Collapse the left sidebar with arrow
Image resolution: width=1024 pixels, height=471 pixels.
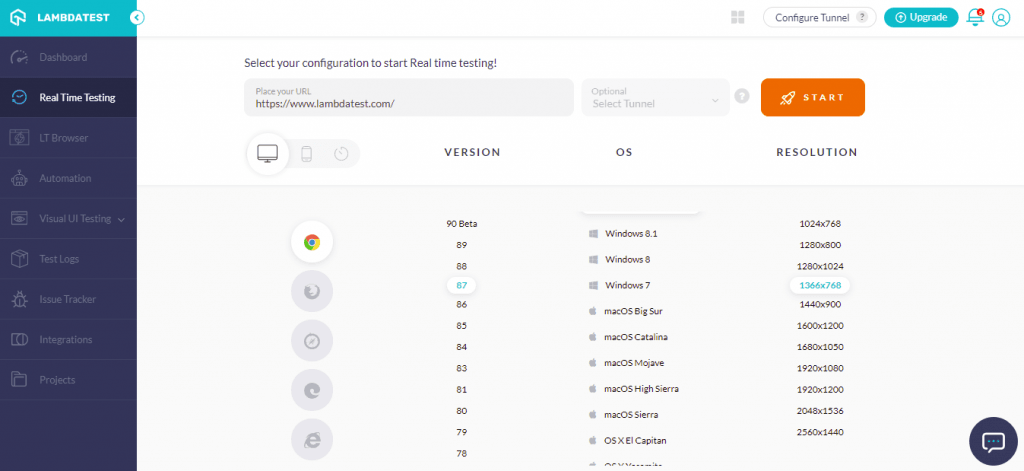click(137, 17)
